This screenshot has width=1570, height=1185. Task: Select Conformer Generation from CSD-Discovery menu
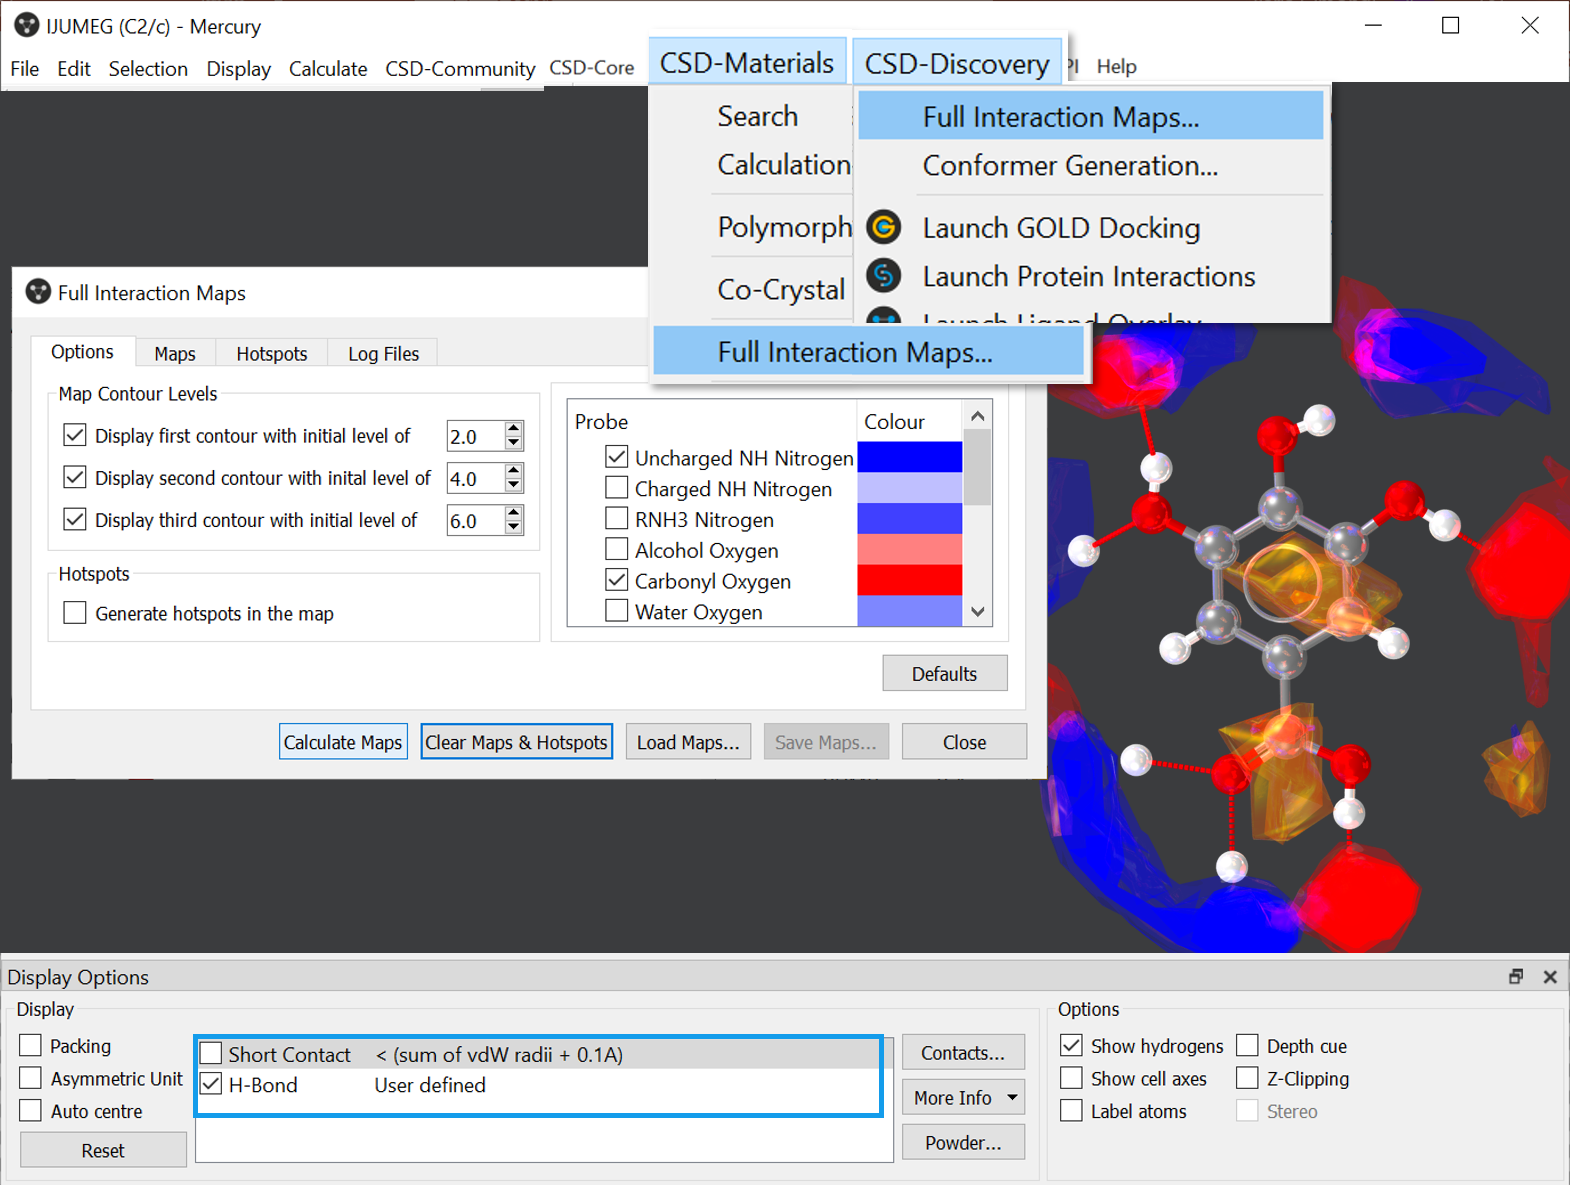(x=1069, y=166)
